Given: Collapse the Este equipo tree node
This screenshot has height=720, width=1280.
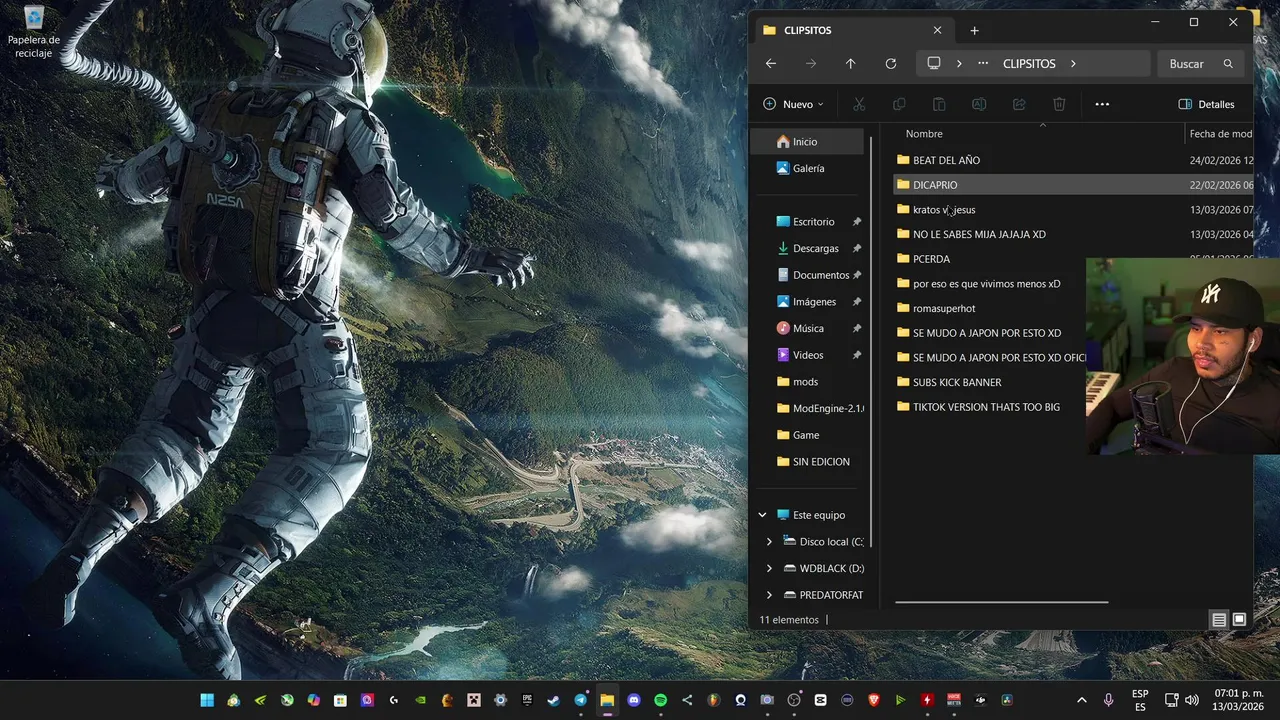Looking at the screenshot, I should click(x=762, y=515).
